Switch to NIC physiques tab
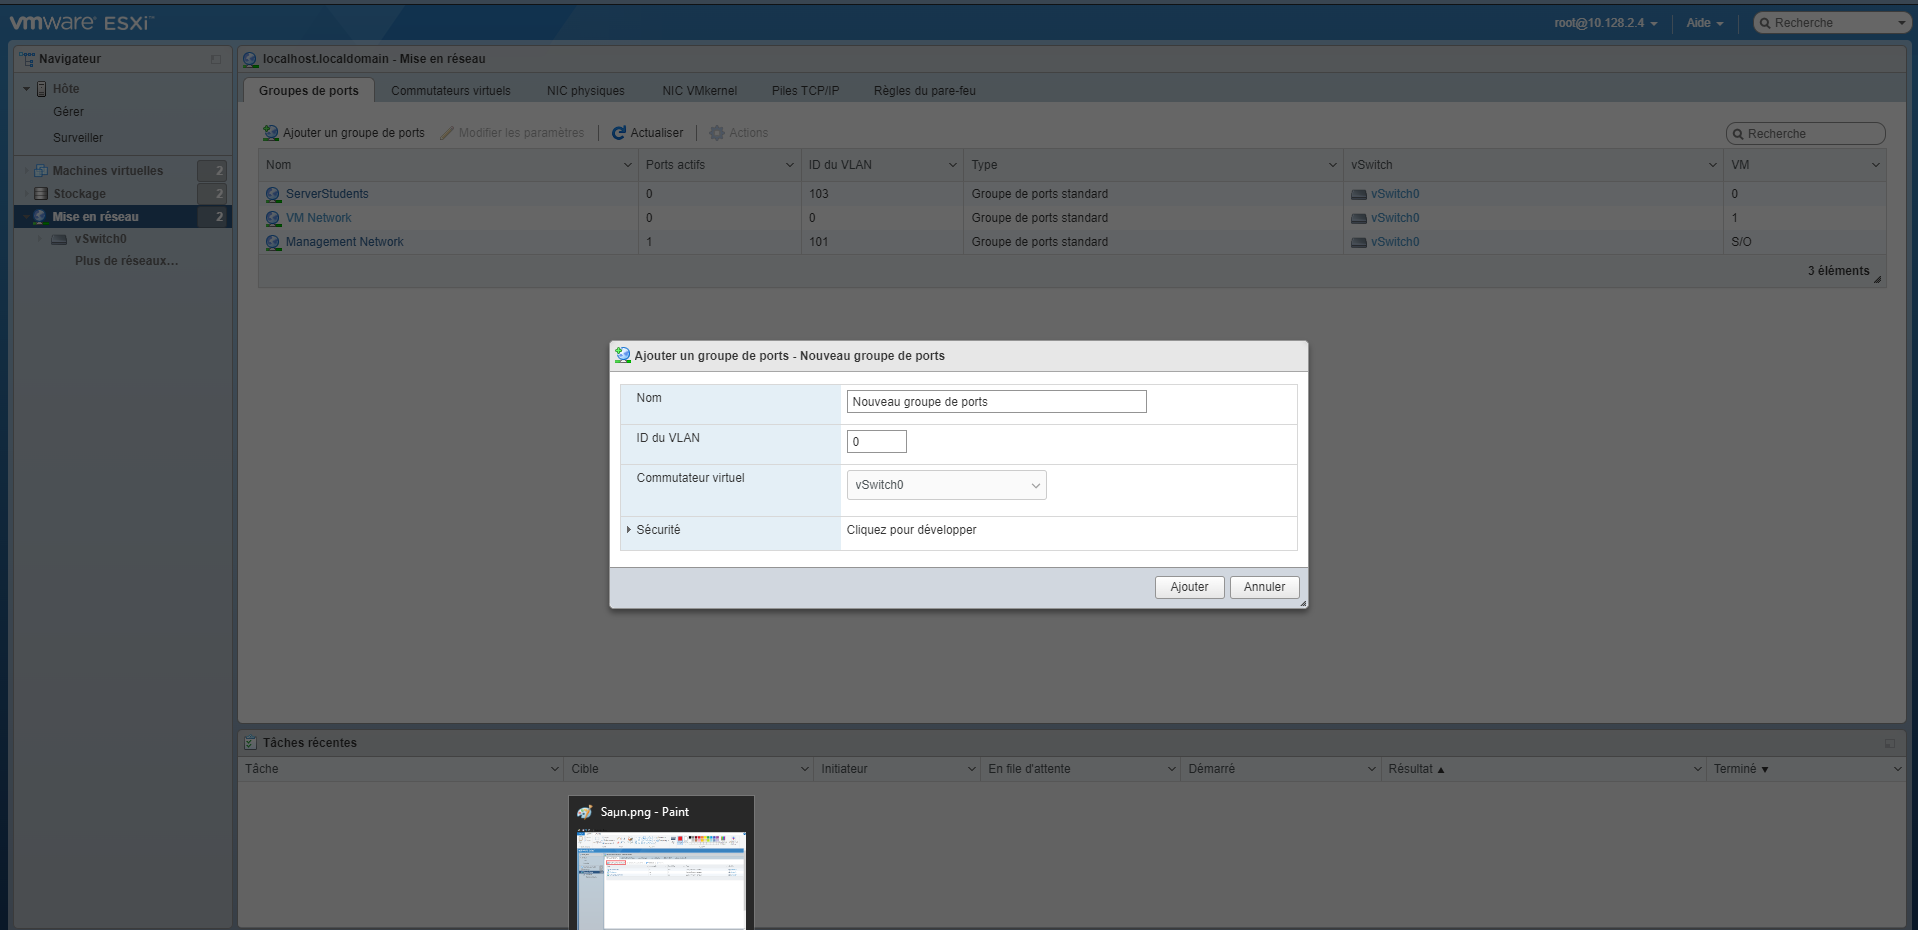This screenshot has width=1918, height=930. pyautogui.click(x=586, y=91)
